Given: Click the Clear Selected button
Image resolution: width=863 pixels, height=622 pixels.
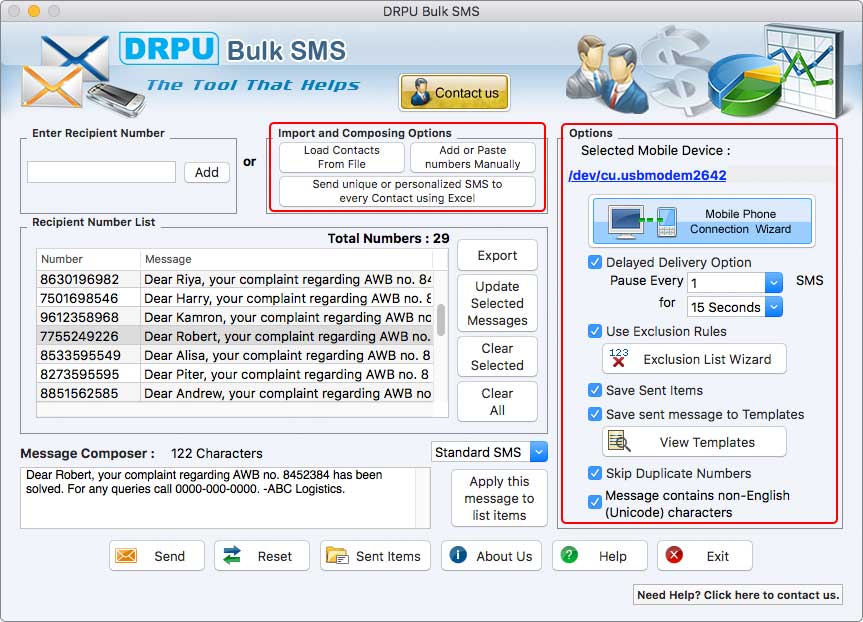Looking at the screenshot, I should (497, 357).
